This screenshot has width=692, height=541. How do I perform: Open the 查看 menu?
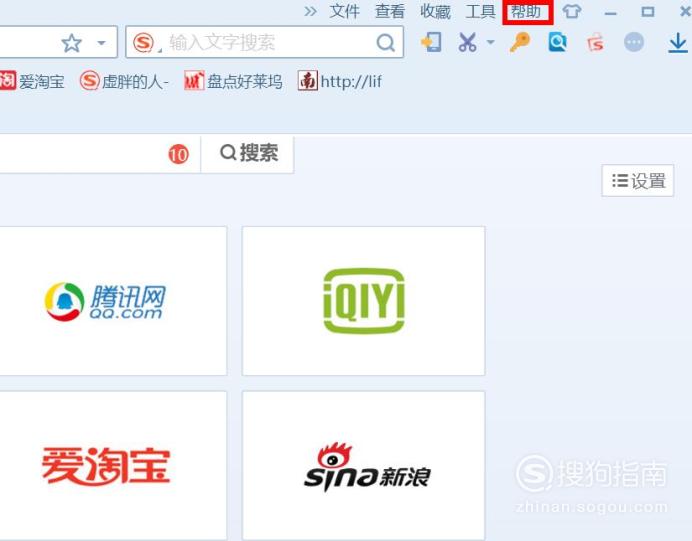coord(390,11)
